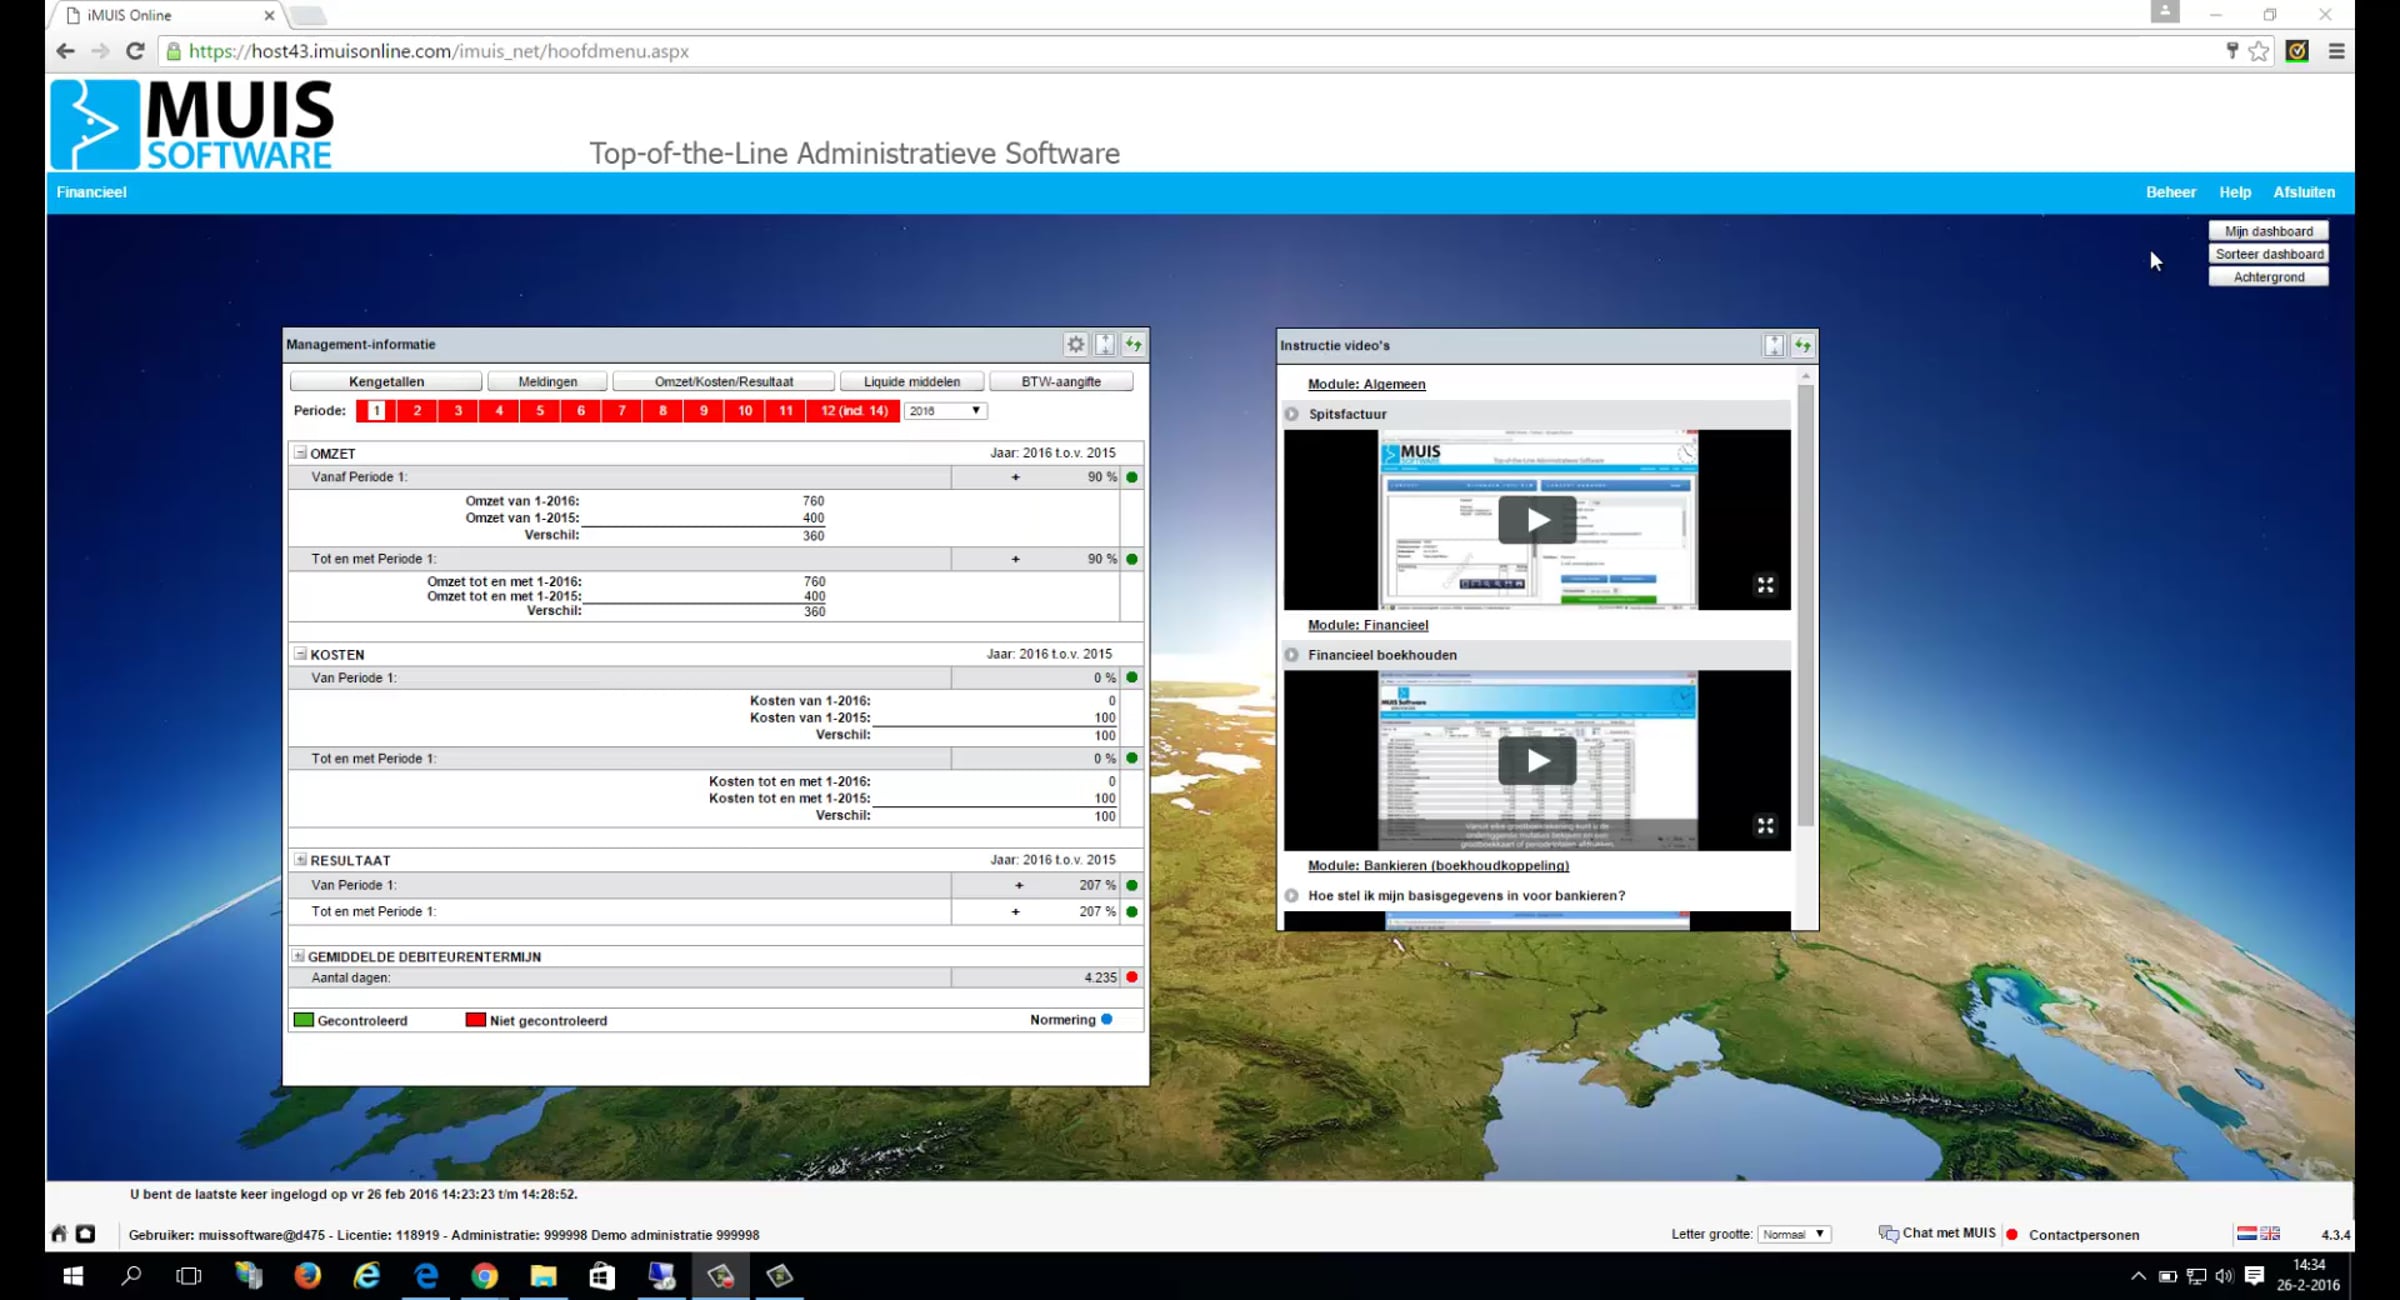
Task: Open the Chrome hamburger menu
Action: point(2337,51)
